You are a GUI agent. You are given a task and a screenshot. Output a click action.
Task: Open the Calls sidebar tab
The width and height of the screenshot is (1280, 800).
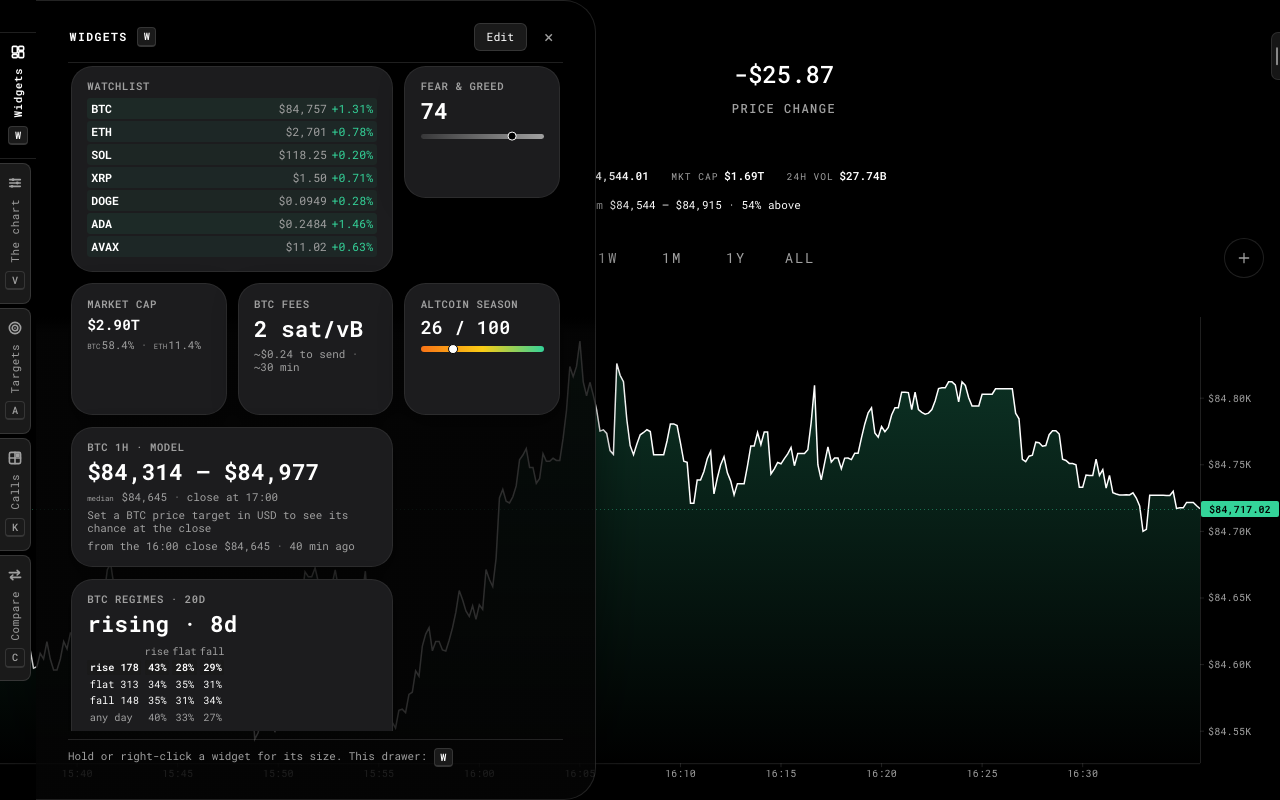[x=15, y=494]
